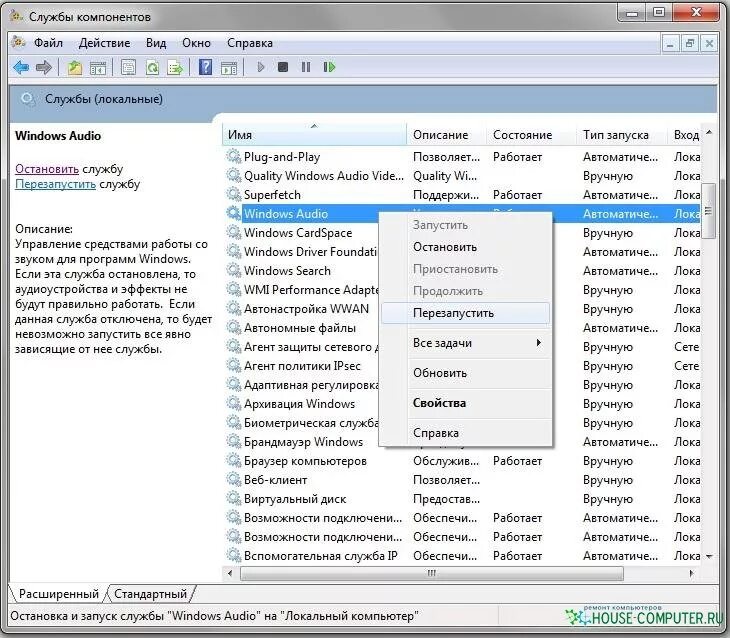Click the horizontal scrollbar right arrow
730x638 pixels.
click(x=692, y=573)
